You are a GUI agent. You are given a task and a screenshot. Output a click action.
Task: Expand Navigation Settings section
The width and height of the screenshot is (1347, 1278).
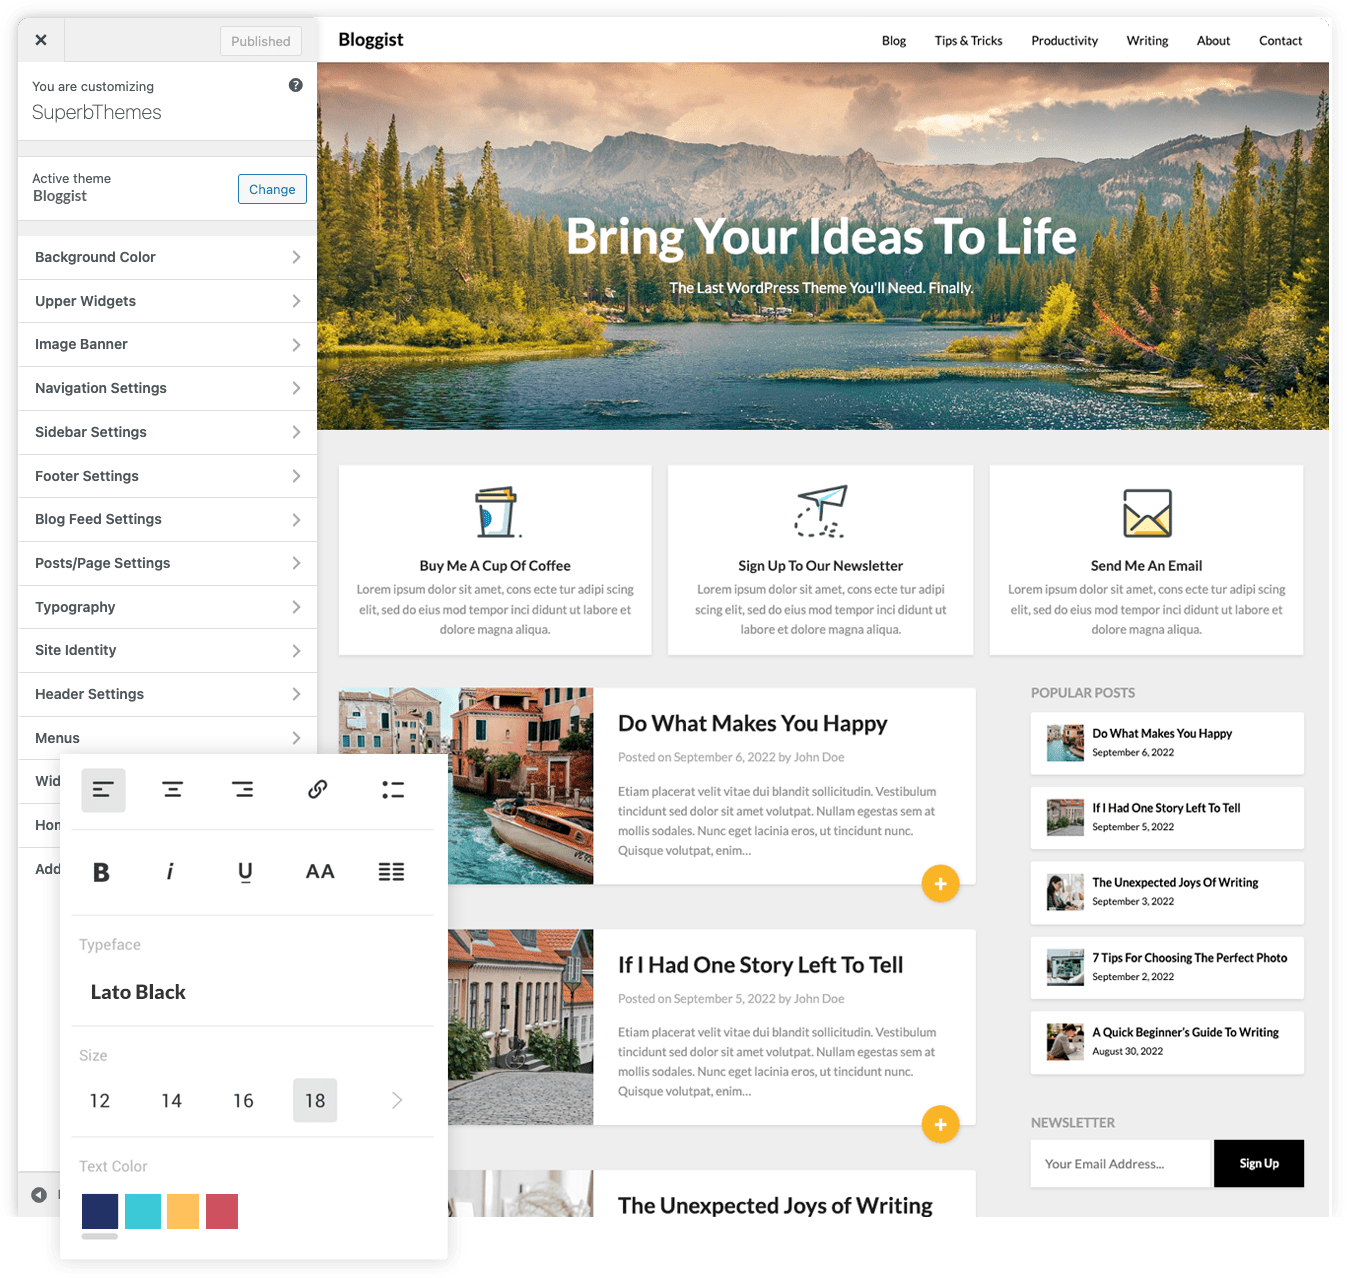[168, 388]
